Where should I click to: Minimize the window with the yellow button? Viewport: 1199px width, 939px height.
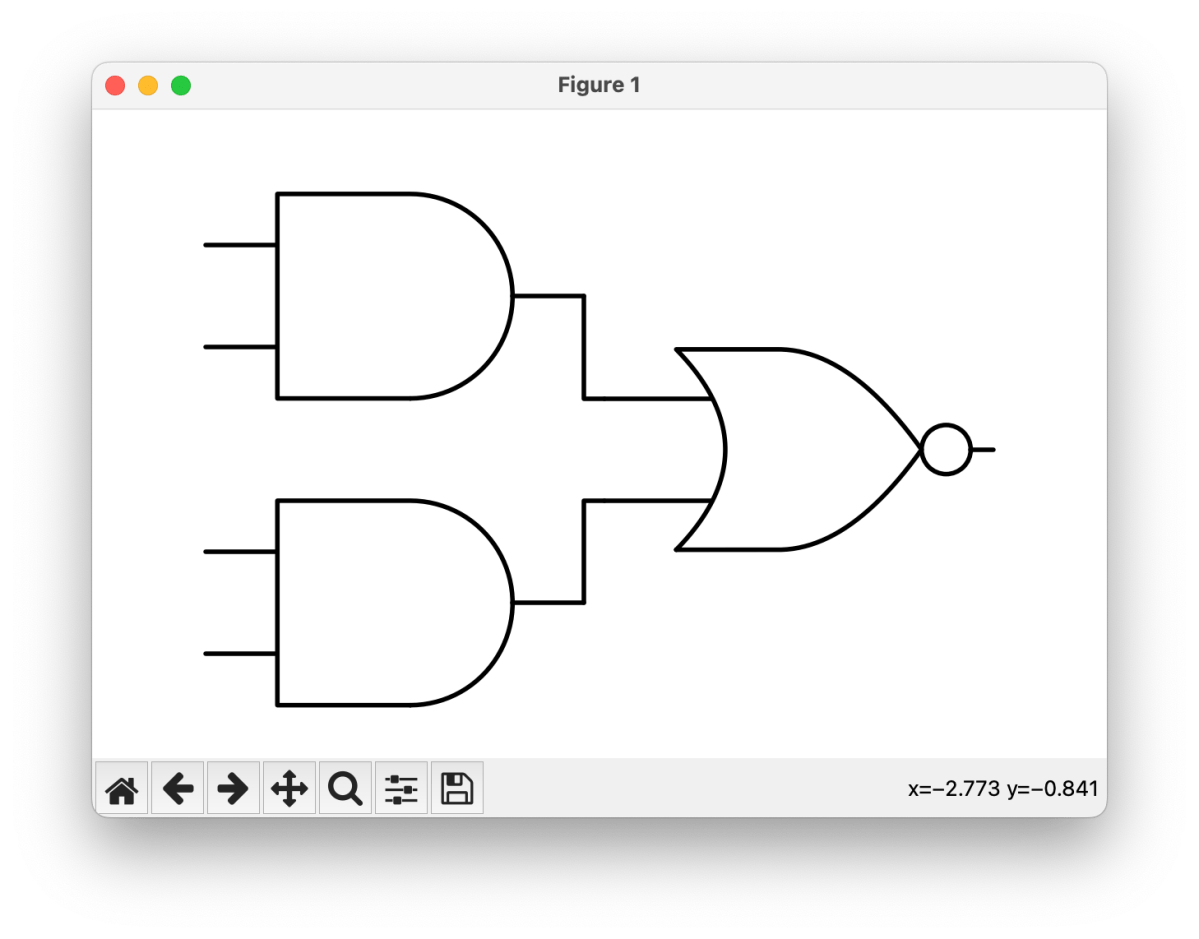148,86
